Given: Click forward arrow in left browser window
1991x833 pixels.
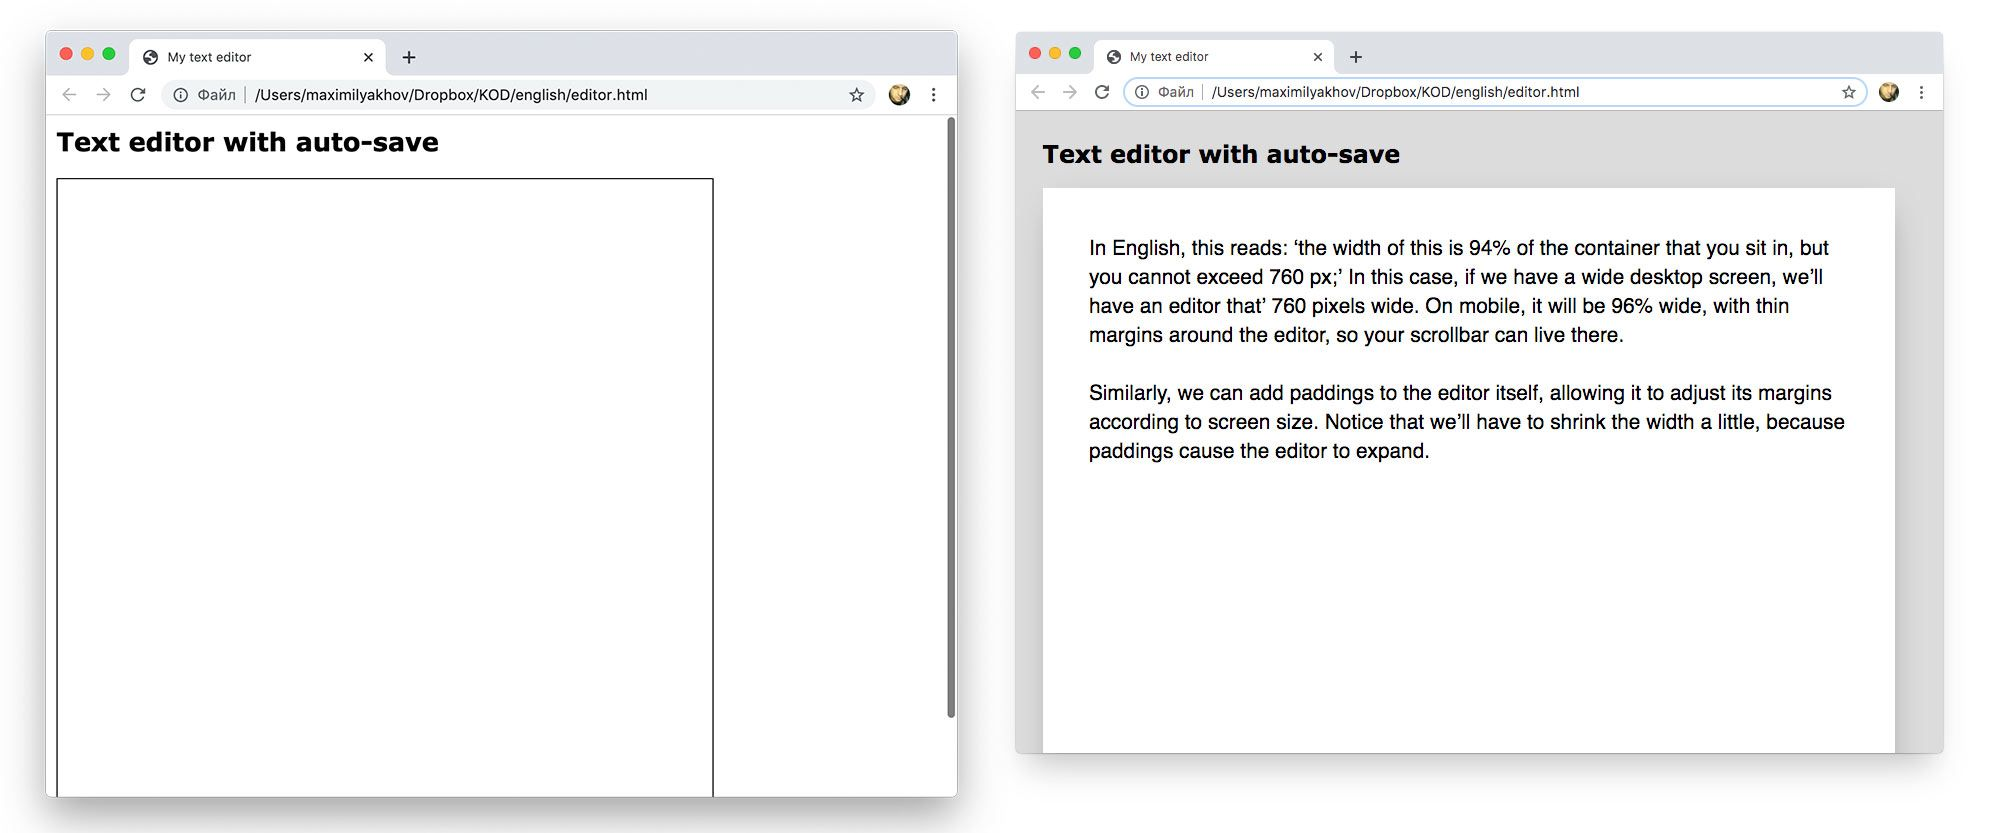Looking at the screenshot, I should [x=103, y=95].
